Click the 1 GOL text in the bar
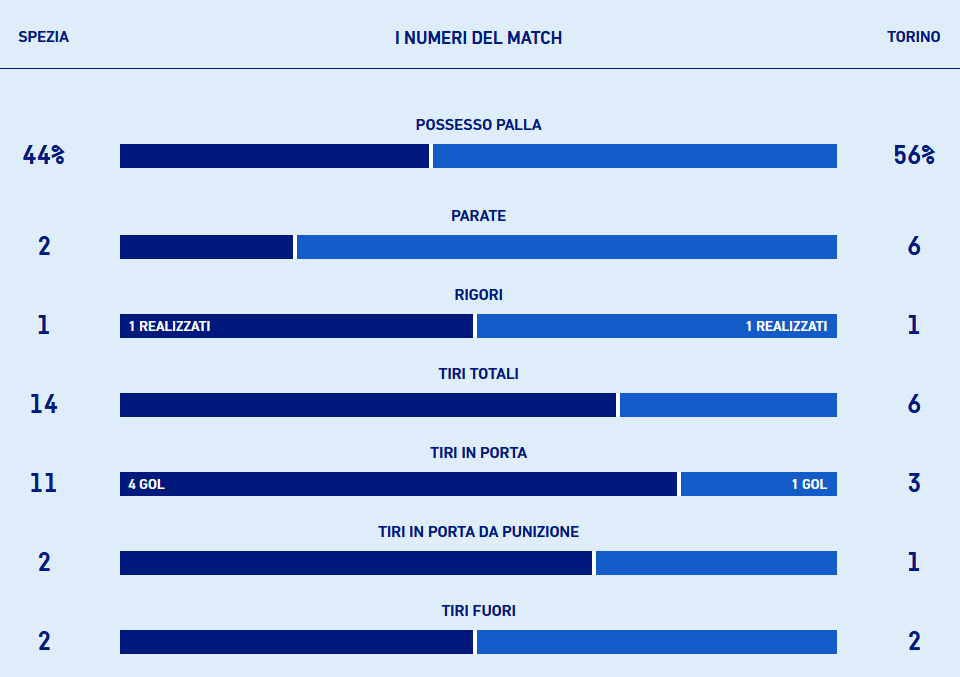The image size is (960, 677). pyautogui.click(x=809, y=484)
